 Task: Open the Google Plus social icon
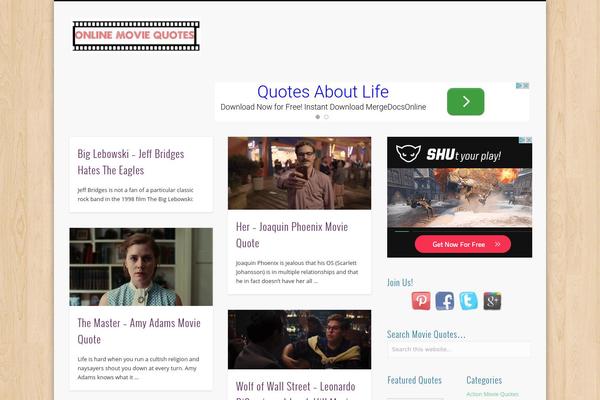coord(492,300)
